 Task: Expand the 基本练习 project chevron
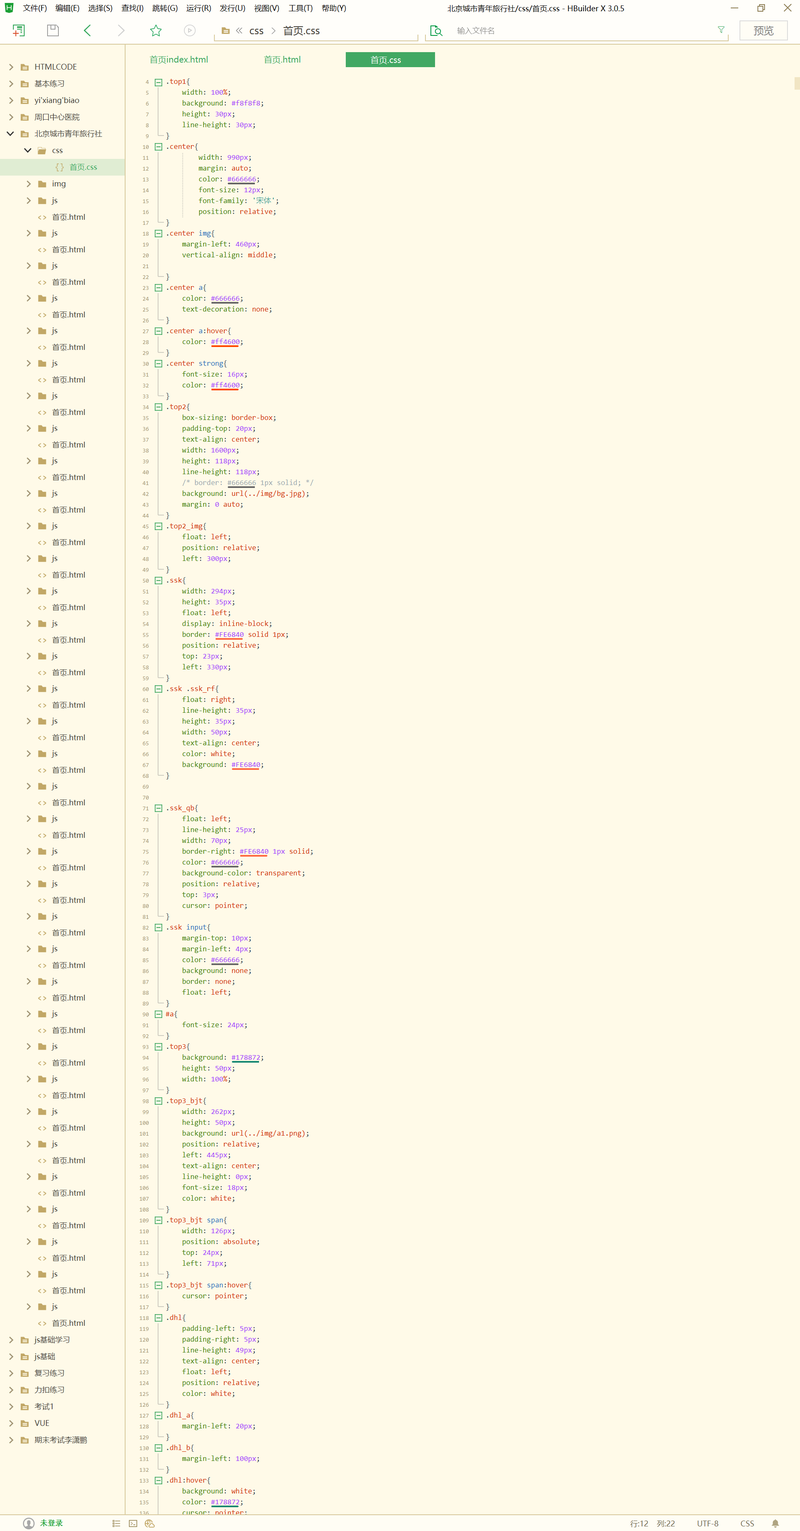pos(11,84)
